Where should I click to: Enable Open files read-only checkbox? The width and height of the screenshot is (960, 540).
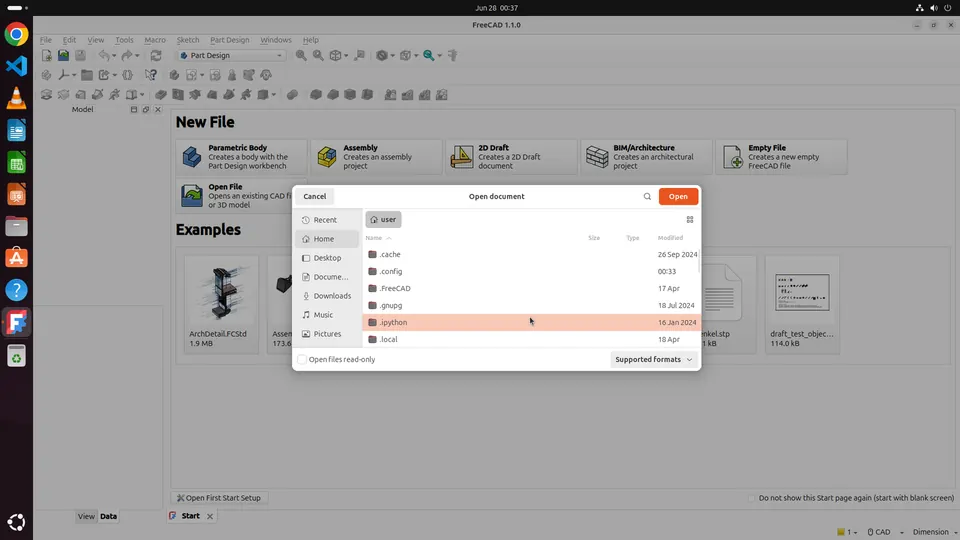pyautogui.click(x=302, y=359)
